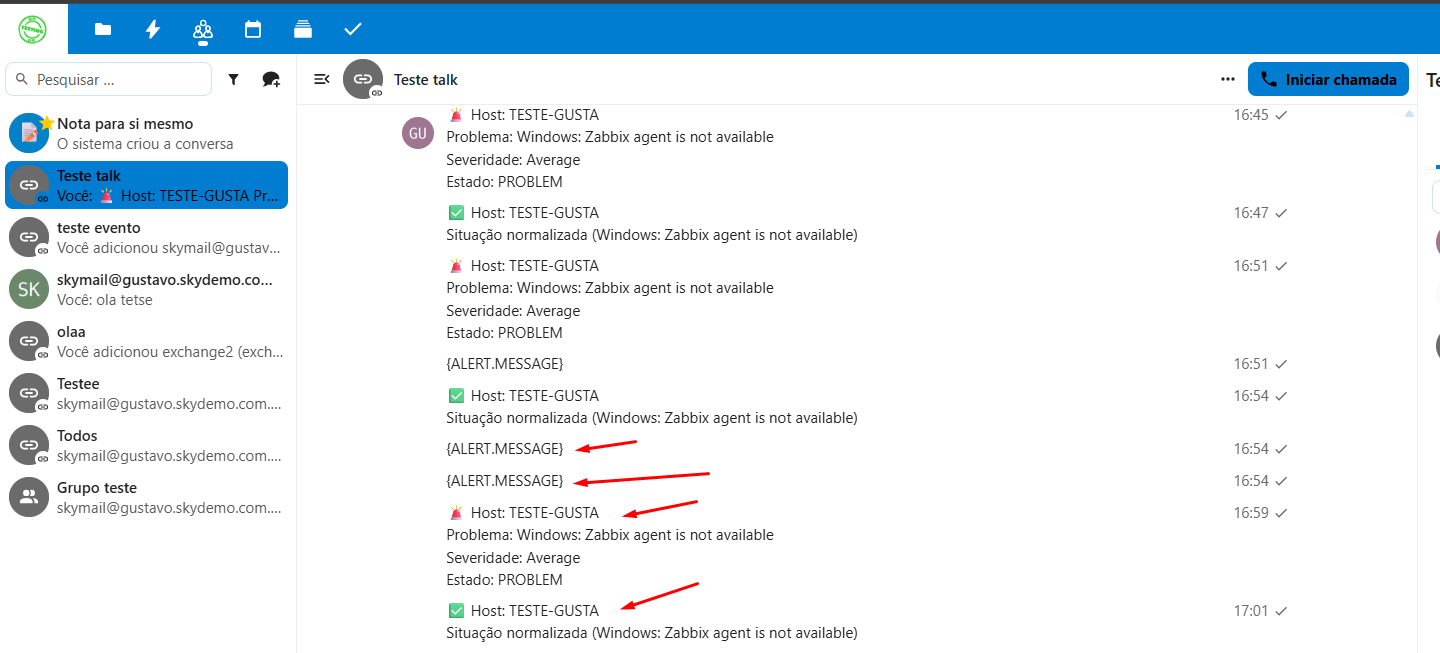Open the Talk app icon
The width and height of the screenshot is (1440, 653).
pos(203,29)
